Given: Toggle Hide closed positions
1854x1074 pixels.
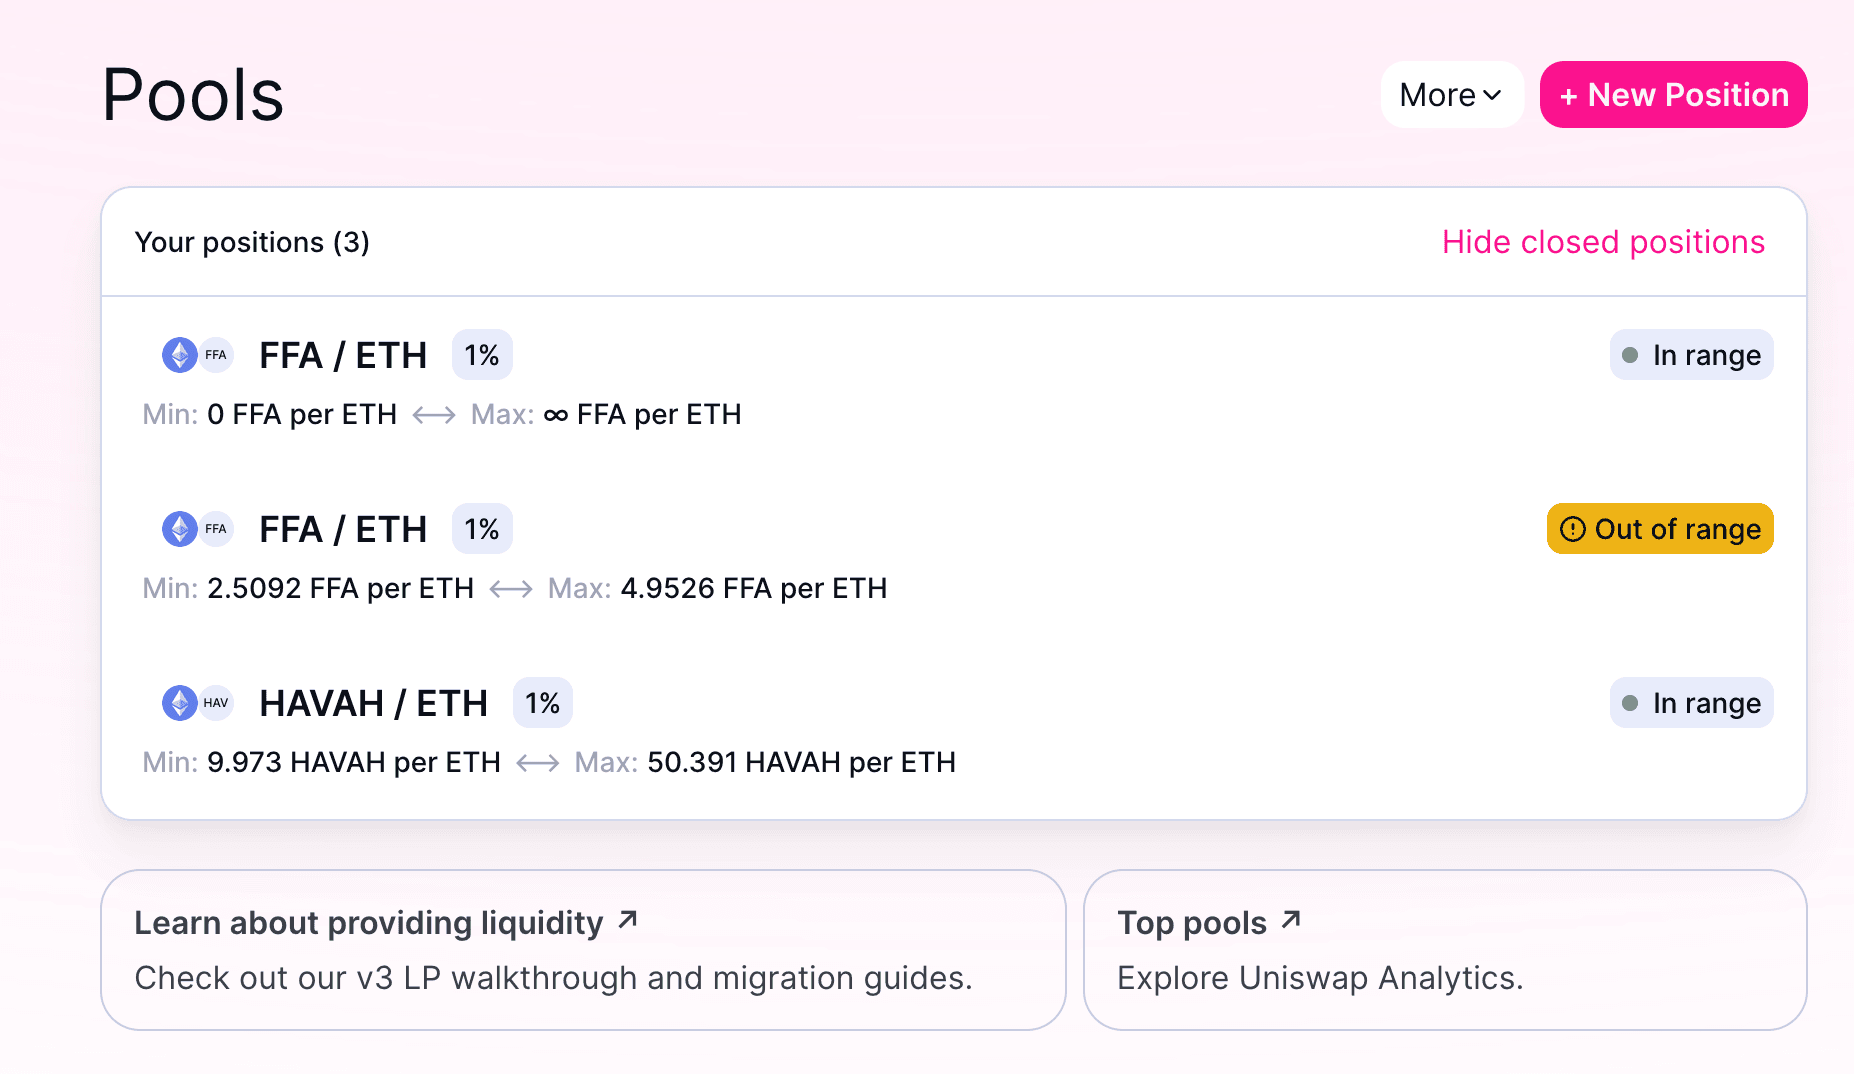Looking at the screenshot, I should click(1603, 242).
